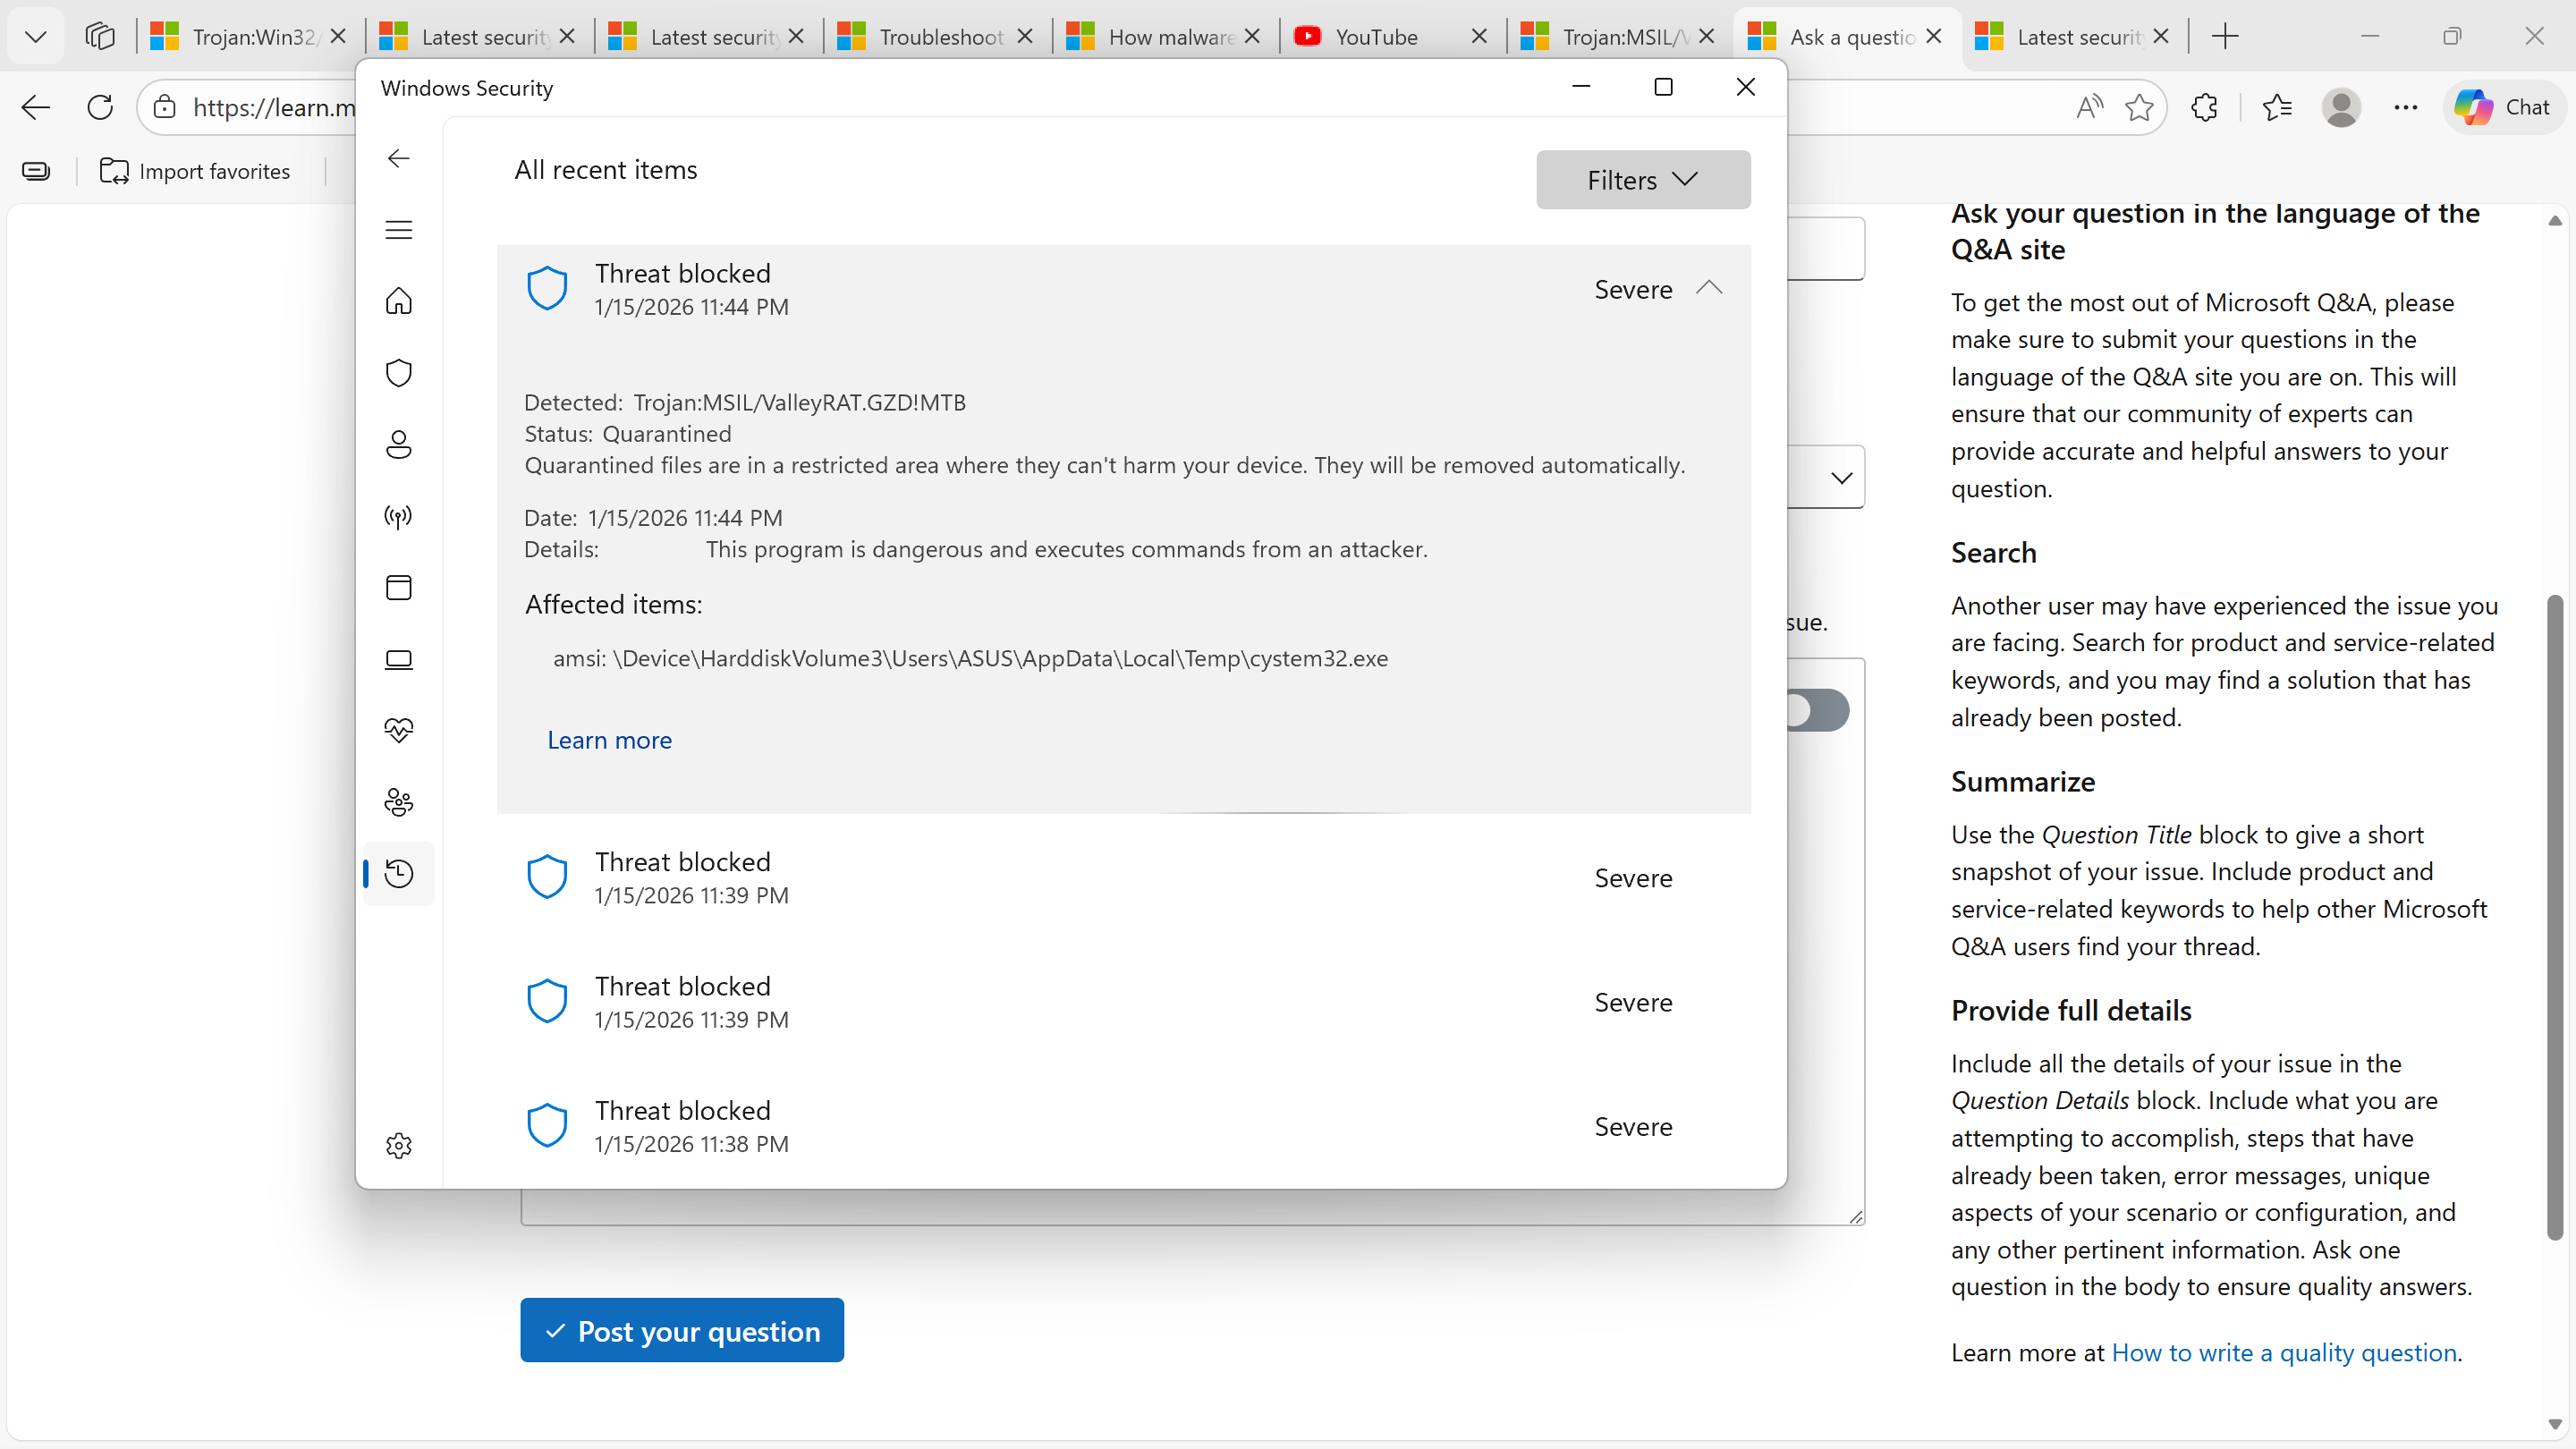
Task: Open the sidebar hamburger menu
Action: [398, 229]
